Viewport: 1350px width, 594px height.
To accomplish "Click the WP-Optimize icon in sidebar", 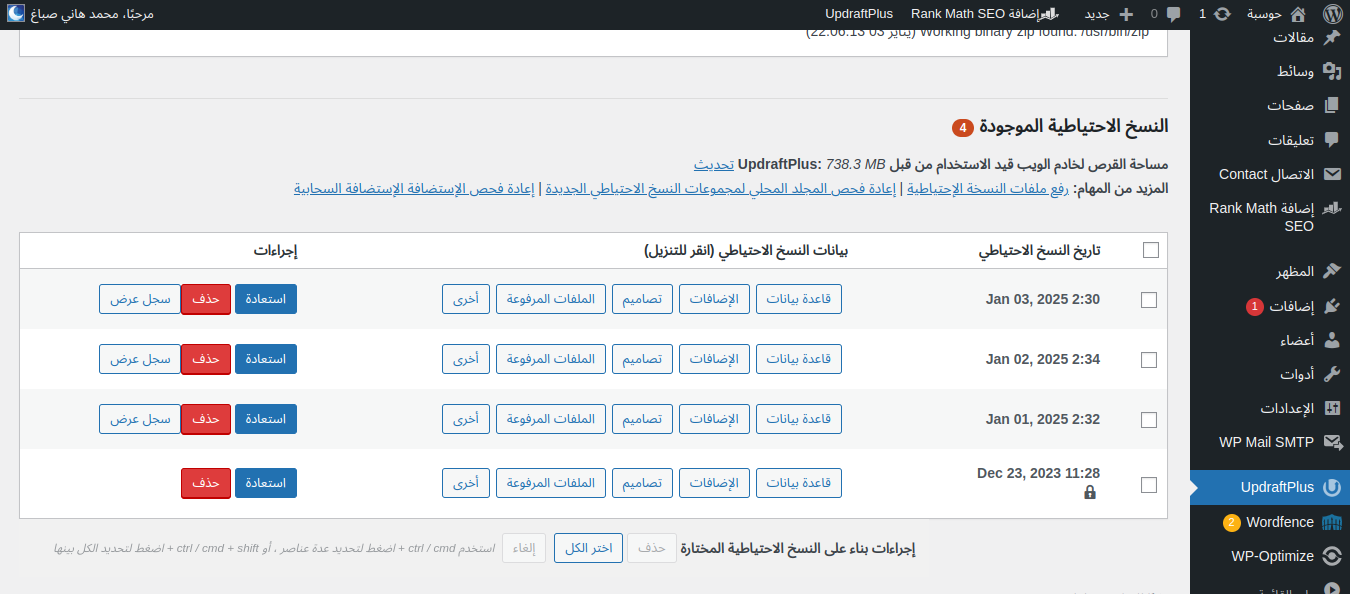I will [x=1331, y=556].
